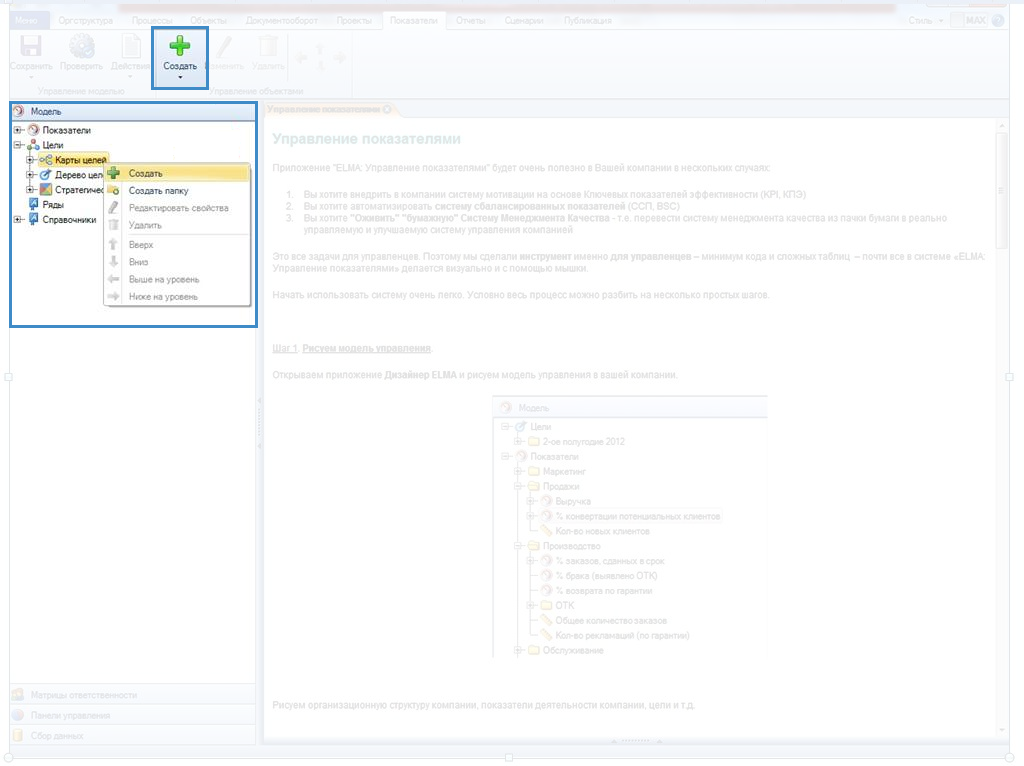Open the Отчеты ribbon tab
1024x766 pixels.
tap(471, 20)
